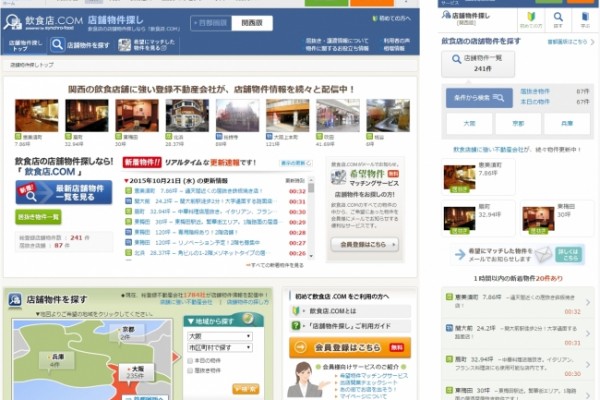This screenshot has width=600, height=400.
Task: Select 兵庫 tab in mobile view
Action: click(x=567, y=124)
